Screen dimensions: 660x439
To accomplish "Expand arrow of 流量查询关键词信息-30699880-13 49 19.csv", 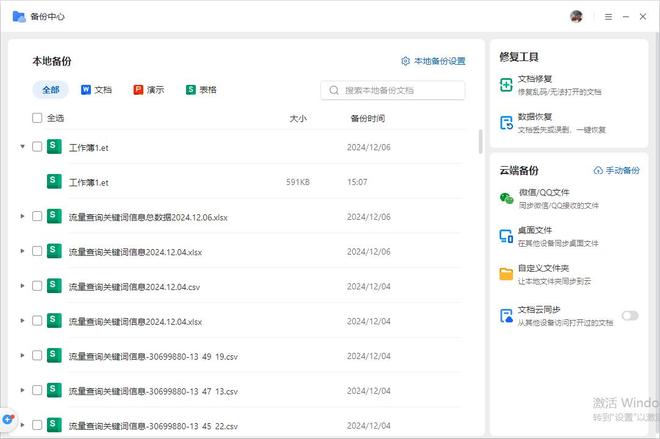I will click(x=22, y=356).
